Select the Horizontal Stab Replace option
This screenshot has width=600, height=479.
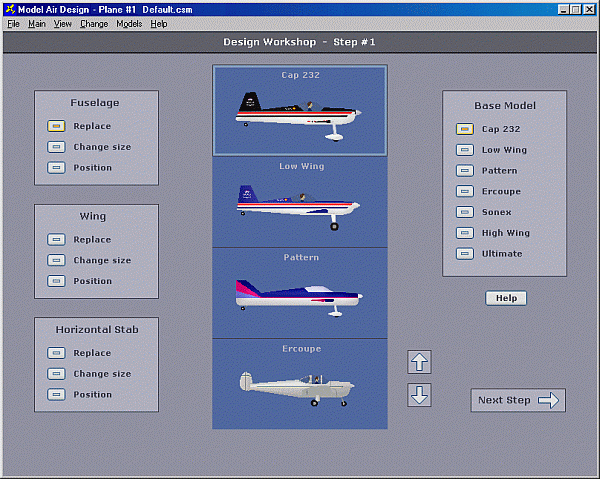pyautogui.click(x=56, y=353)
